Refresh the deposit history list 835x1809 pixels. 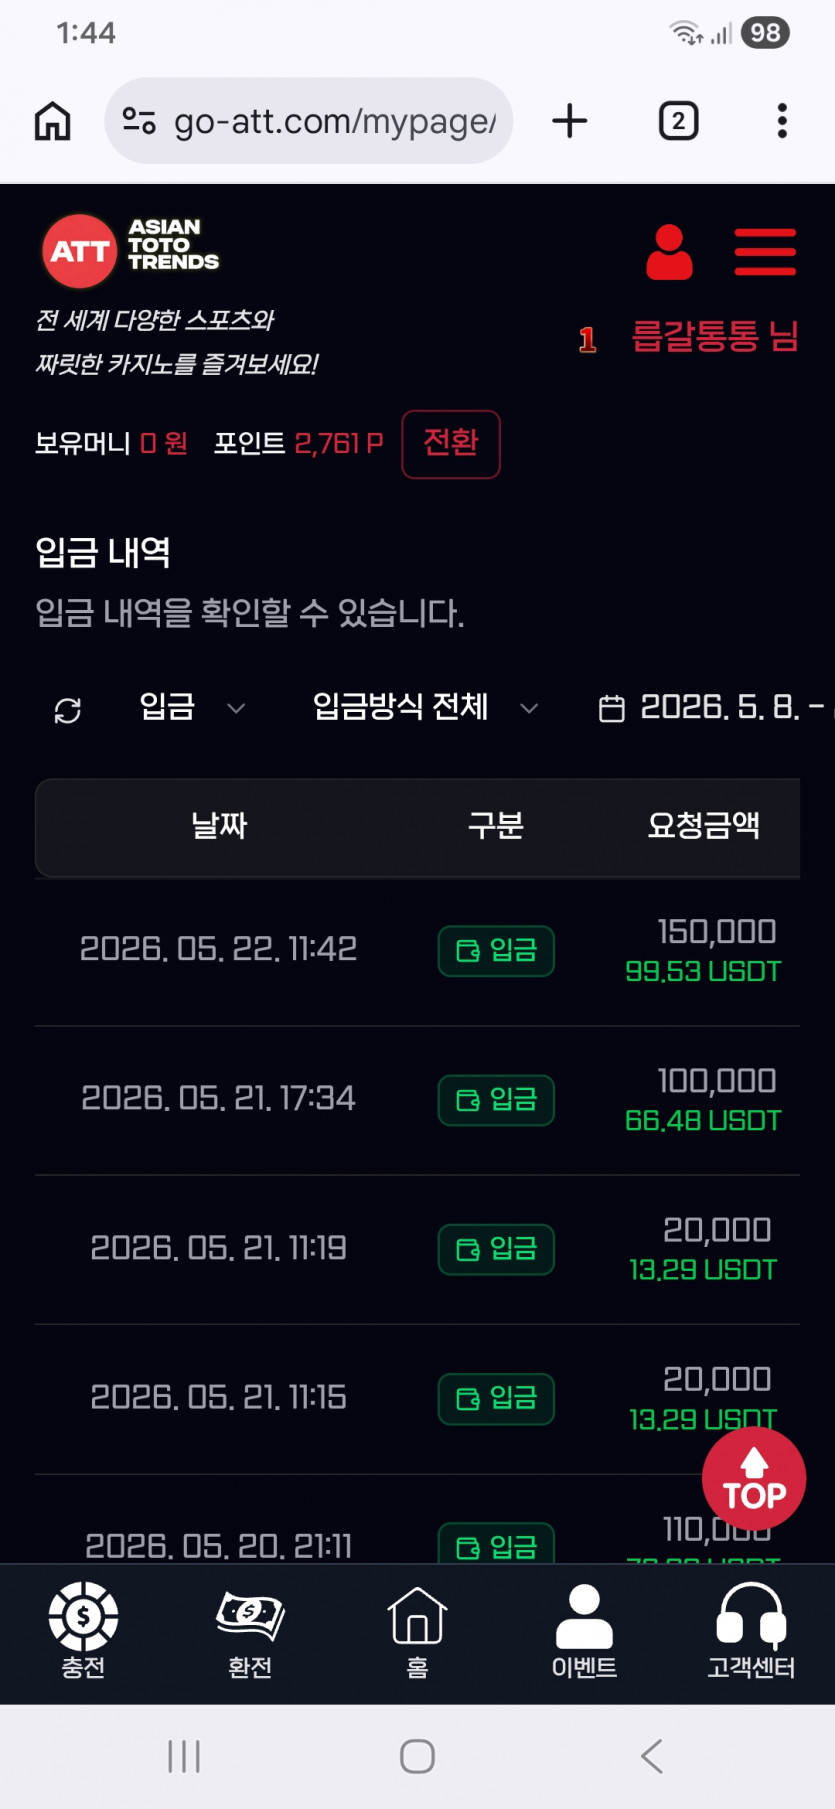point(67,710)
